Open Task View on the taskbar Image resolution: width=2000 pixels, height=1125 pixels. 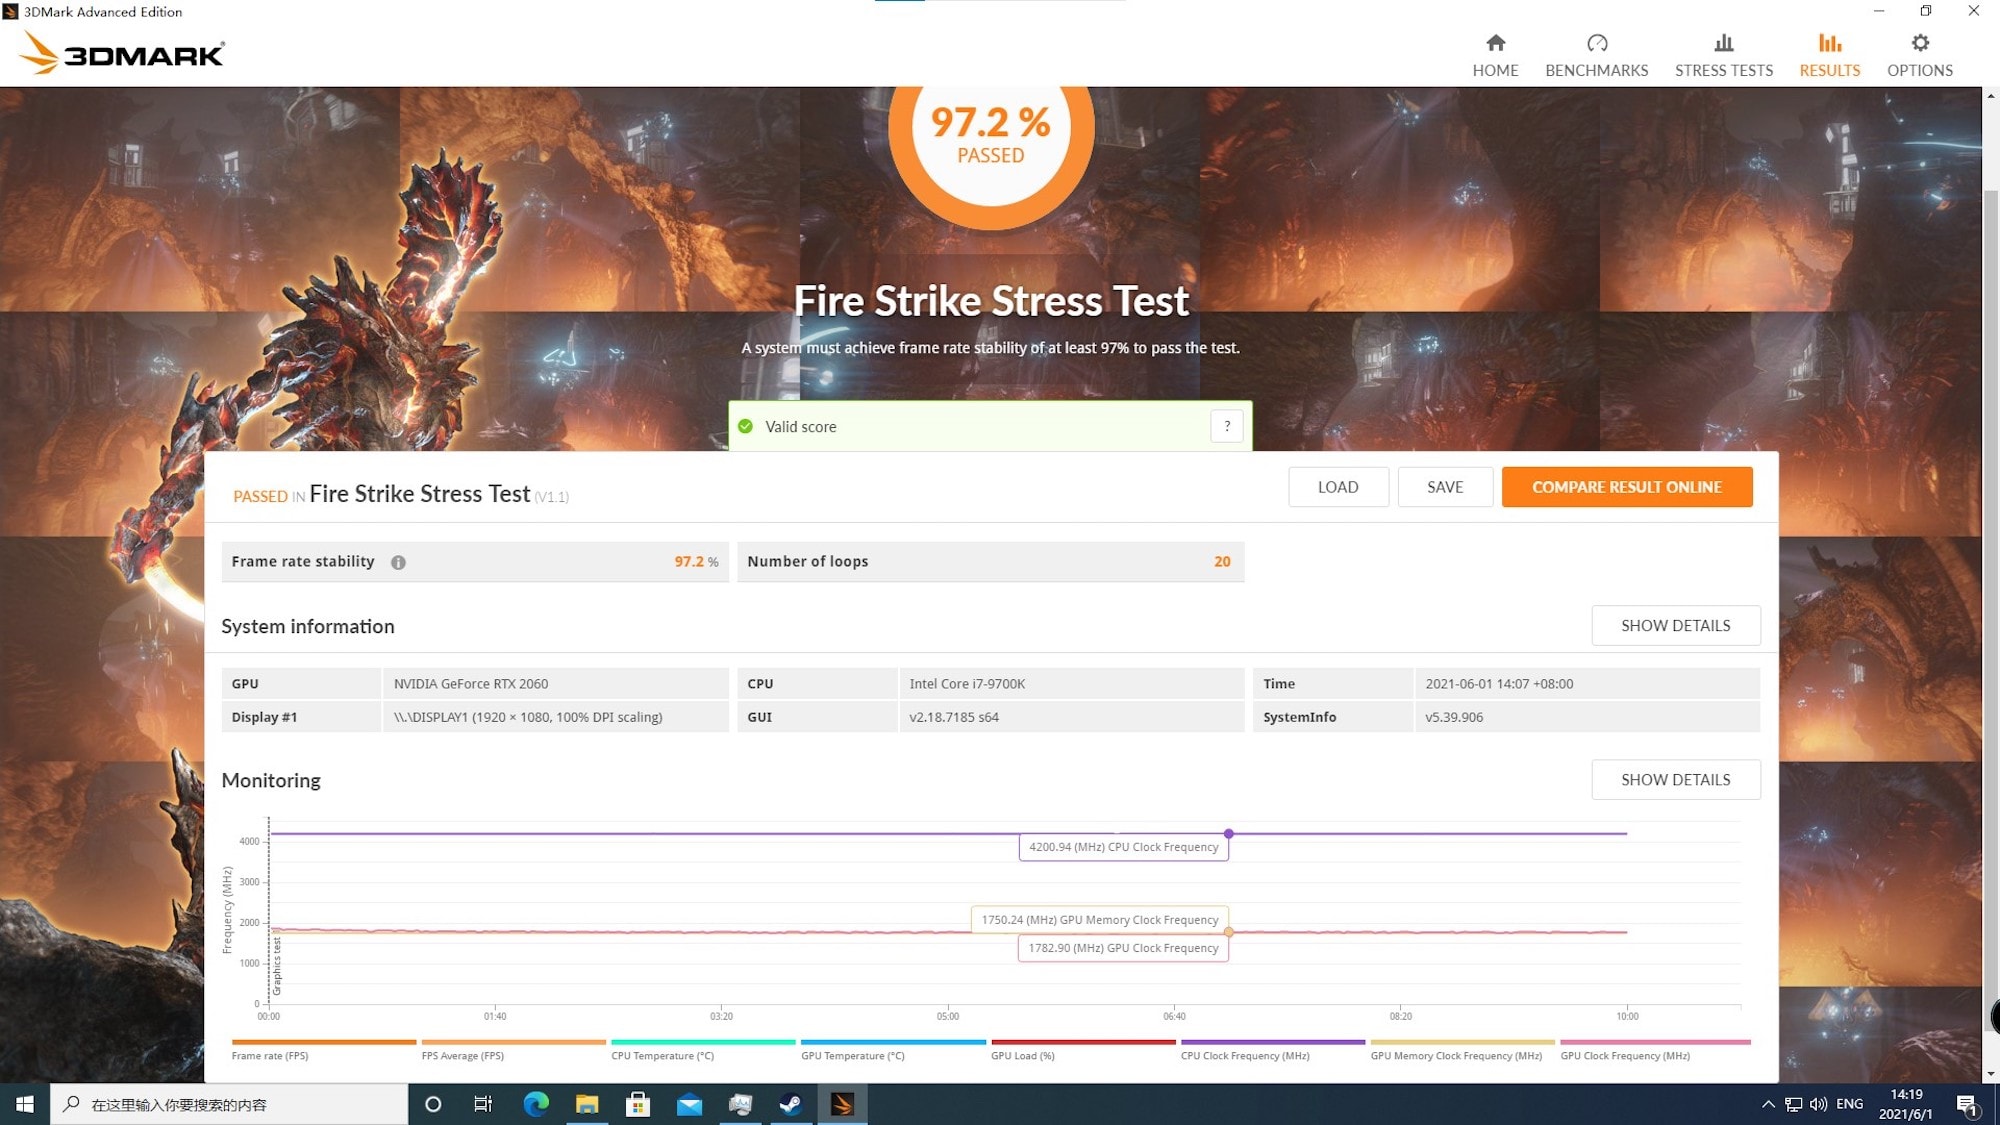point(483,1104)
